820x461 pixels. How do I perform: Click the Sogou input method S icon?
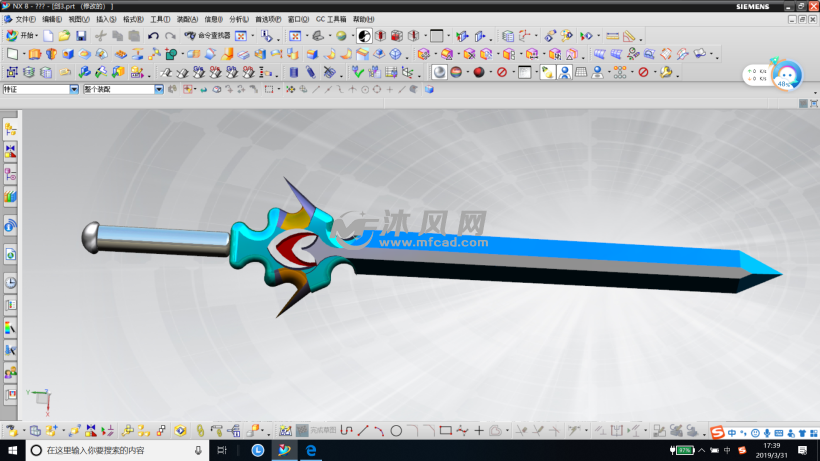coord(716,432)
